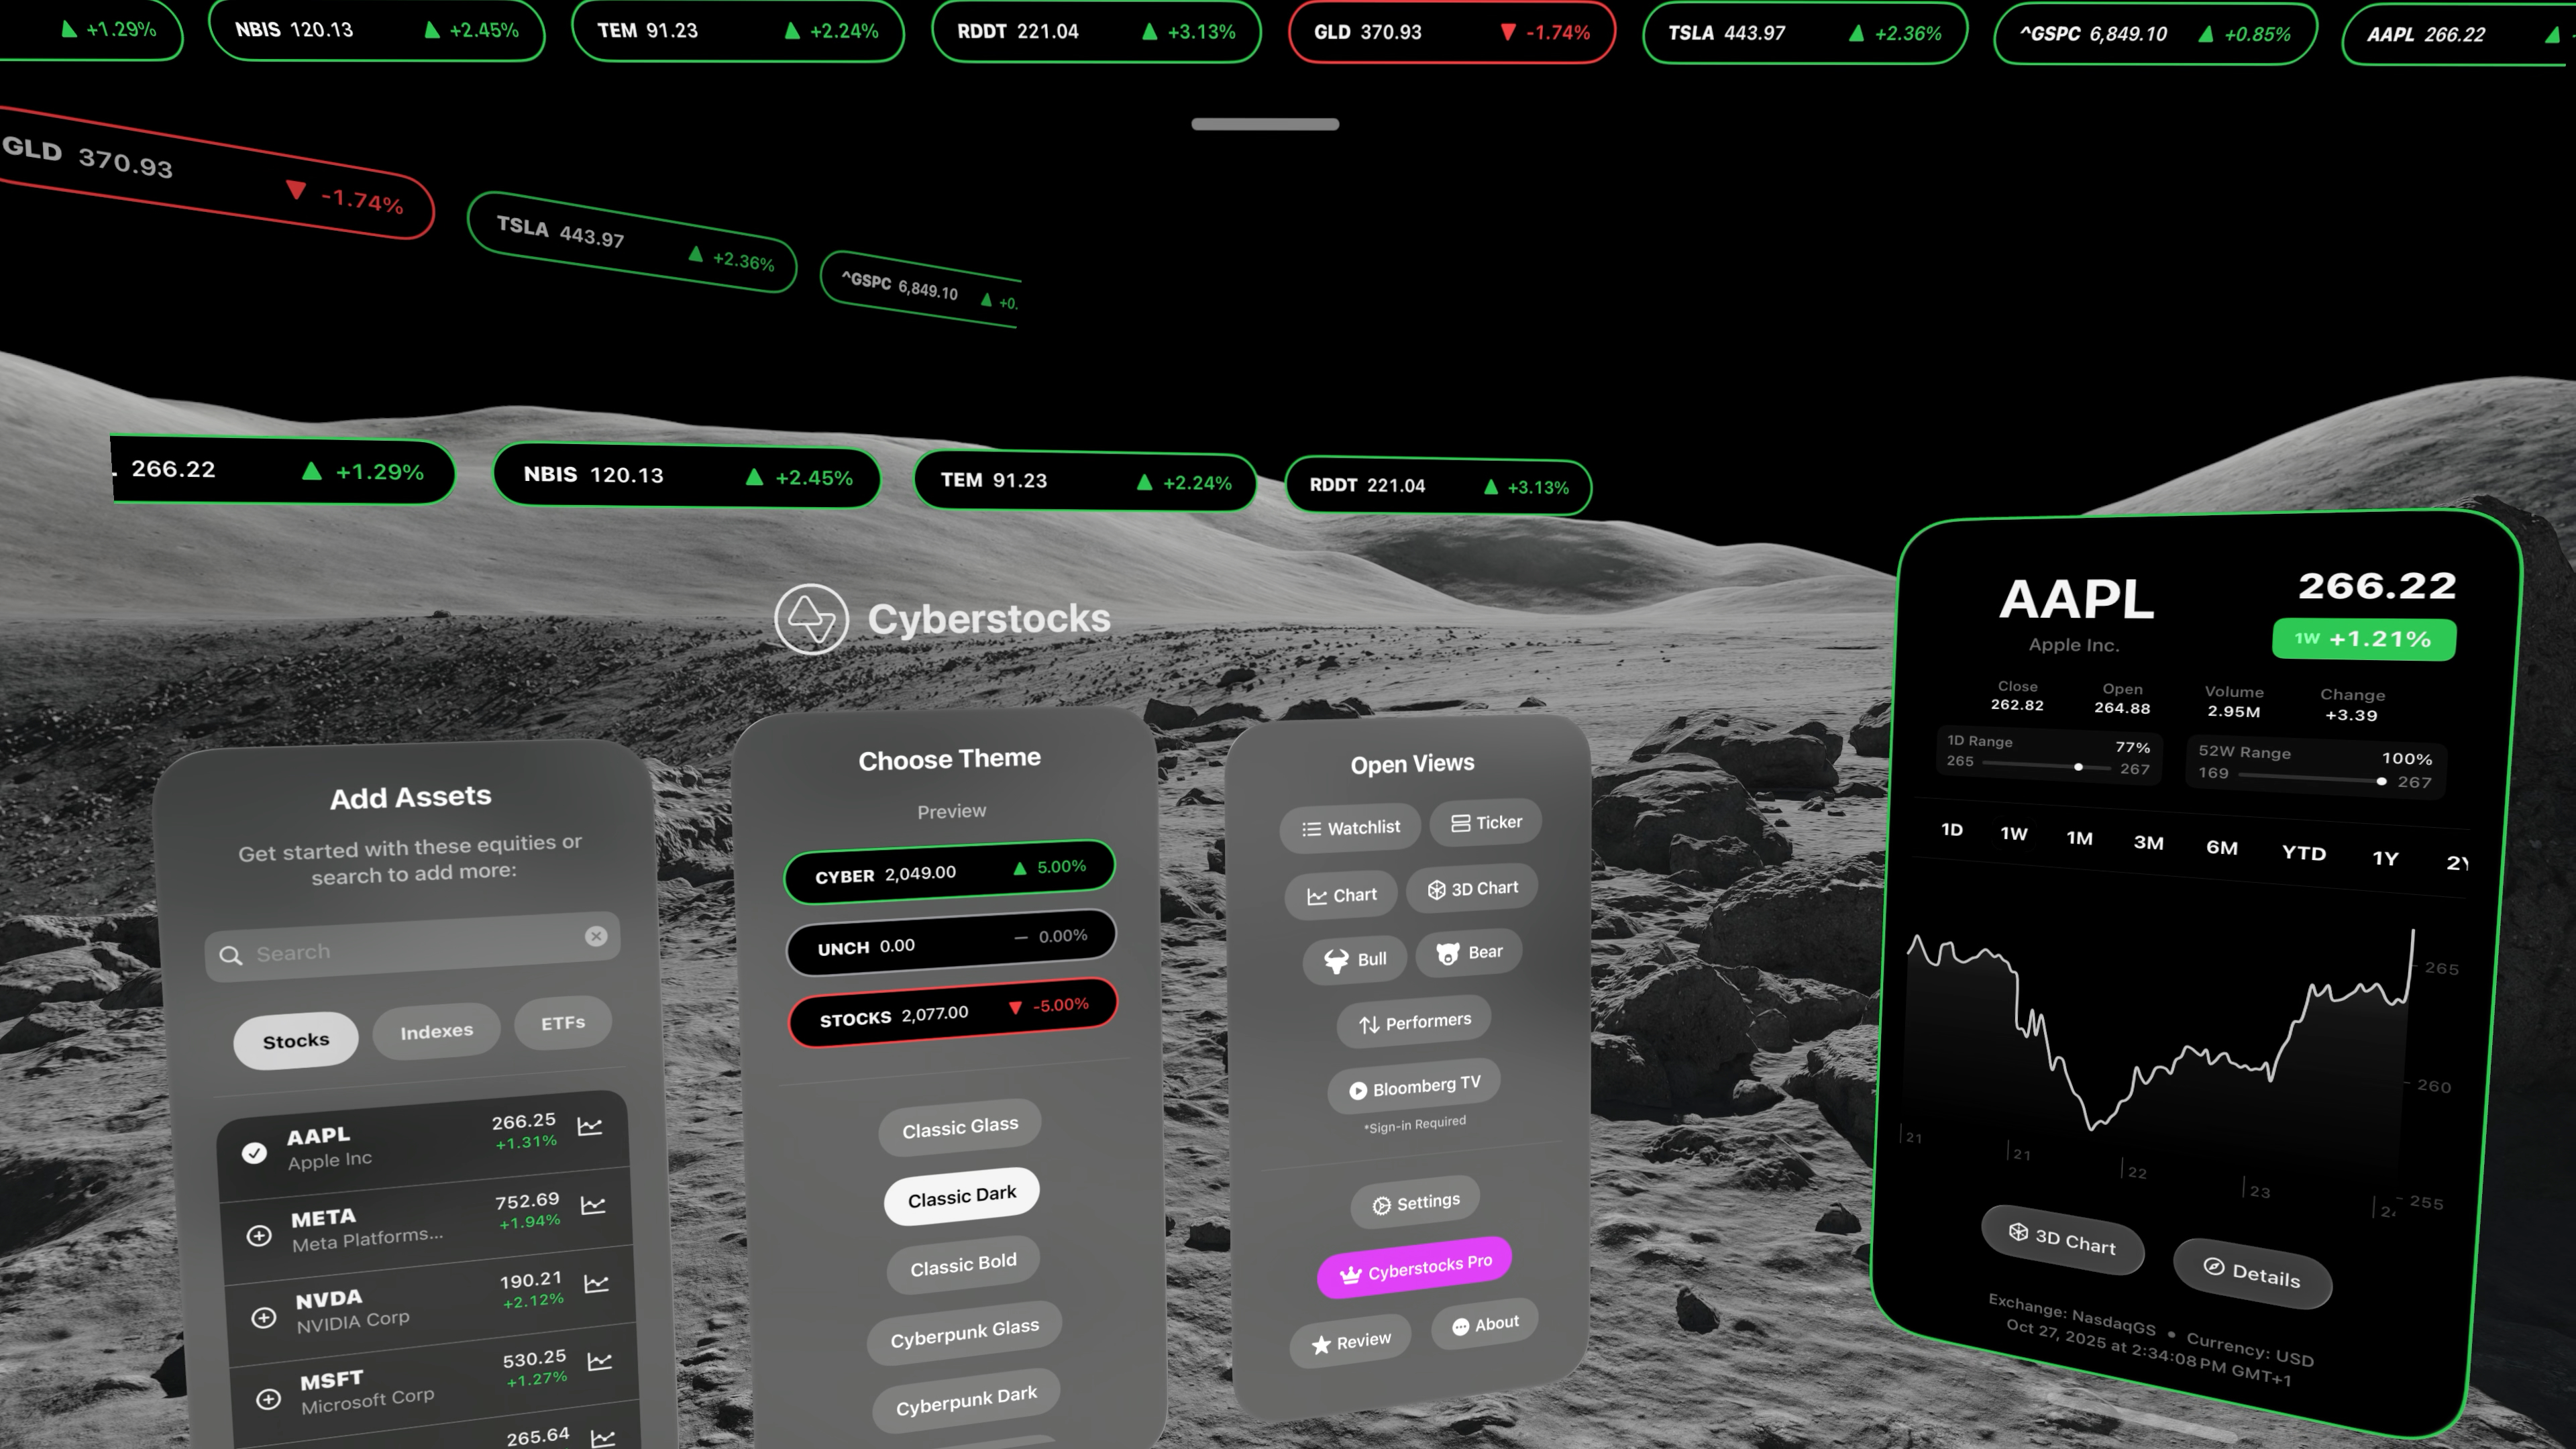Open the Performers view
This screenshot has height=1449, width=2576.
click(x=1414, y=1022)
